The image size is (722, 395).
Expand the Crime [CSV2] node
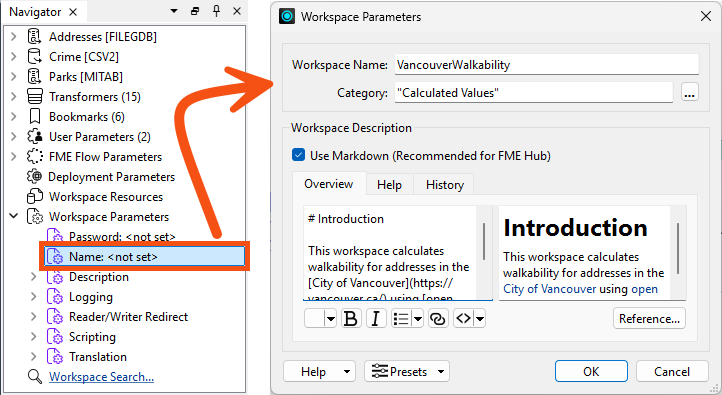14,57
